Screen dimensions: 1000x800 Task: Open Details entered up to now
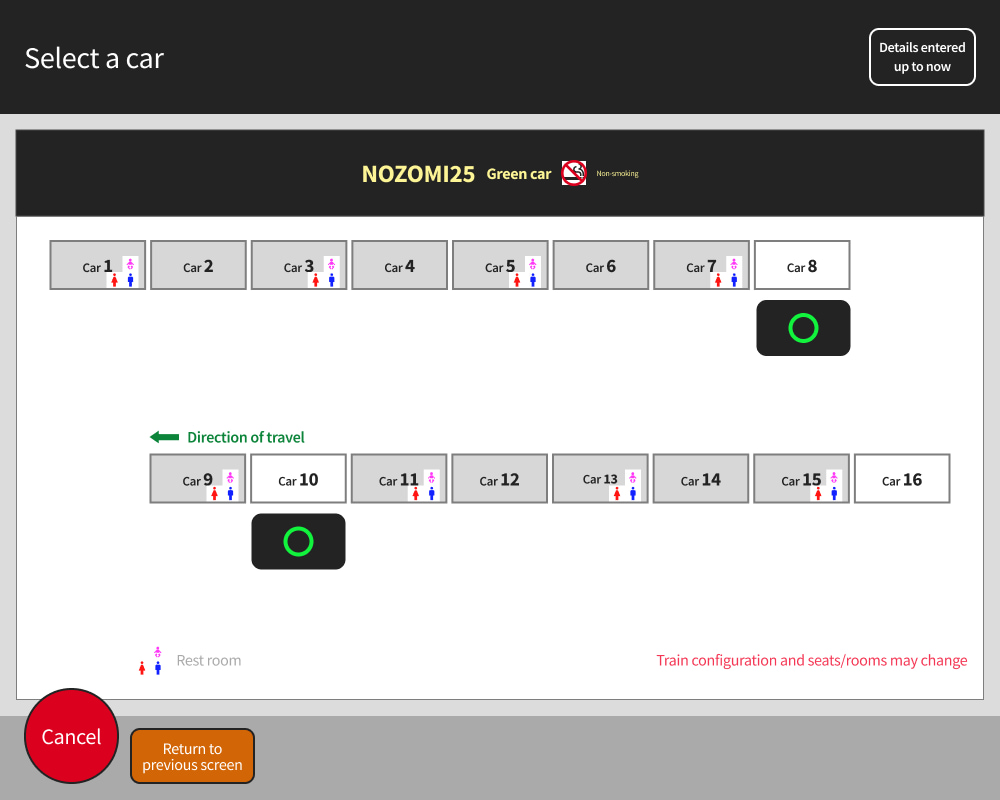[x=922, y=57]
